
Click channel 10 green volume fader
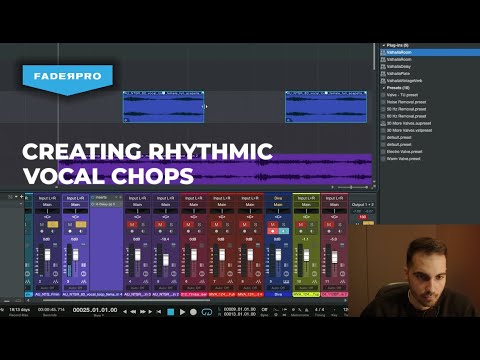pyautogui.click(x=306, y=255)
